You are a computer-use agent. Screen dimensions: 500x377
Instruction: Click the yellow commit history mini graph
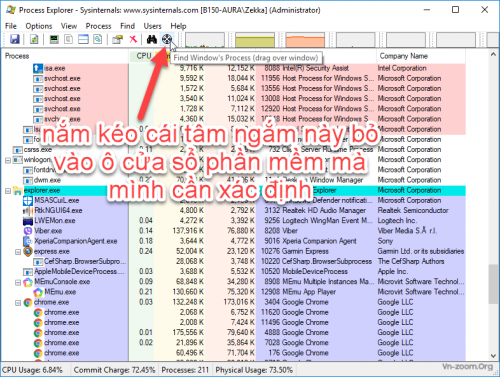[255, 40]
